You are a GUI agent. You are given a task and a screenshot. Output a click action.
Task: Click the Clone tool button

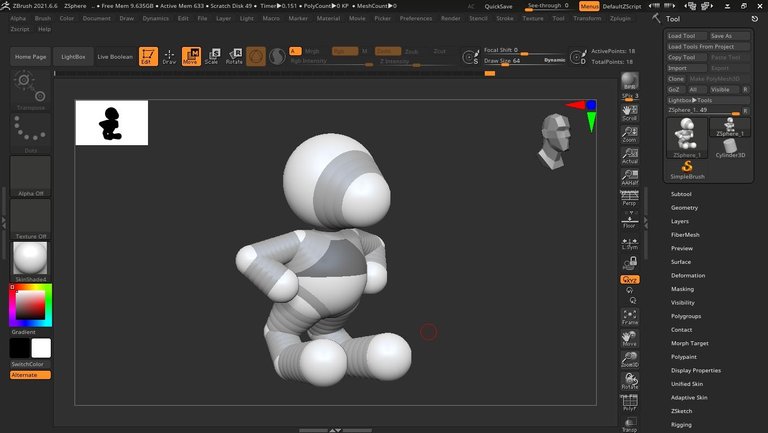(675, 79)
